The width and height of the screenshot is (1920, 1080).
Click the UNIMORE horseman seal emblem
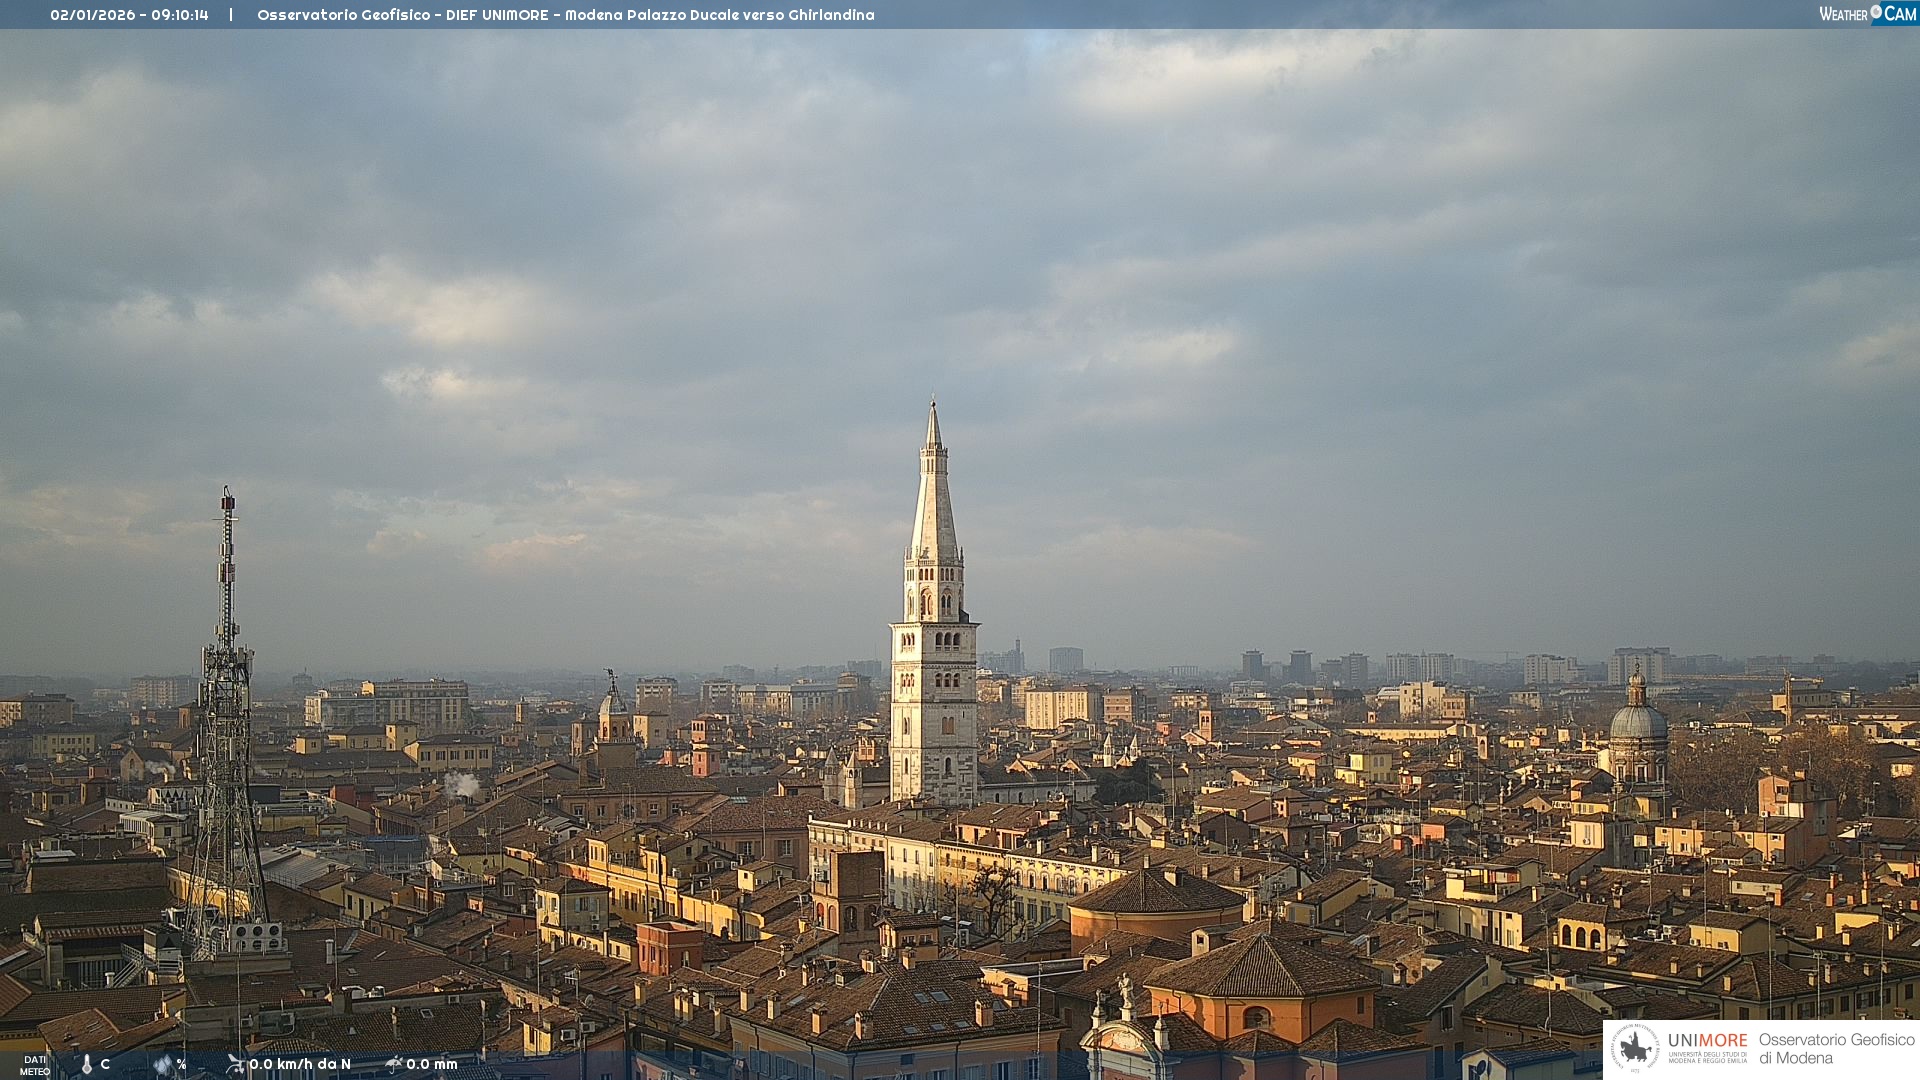pyautogui.click(x=1636, y=1049)
